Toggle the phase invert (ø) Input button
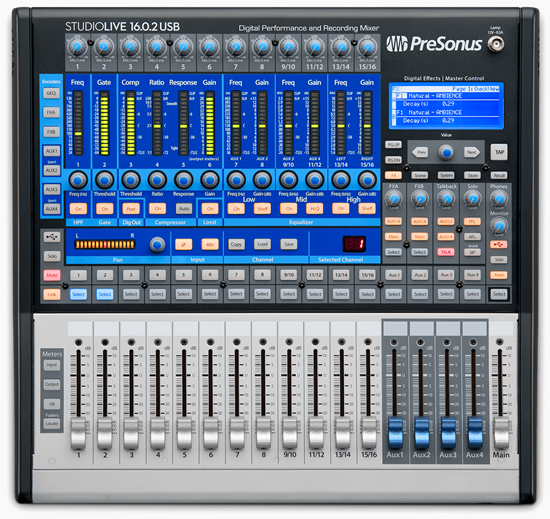550x519 pixels. click(183, 244)
